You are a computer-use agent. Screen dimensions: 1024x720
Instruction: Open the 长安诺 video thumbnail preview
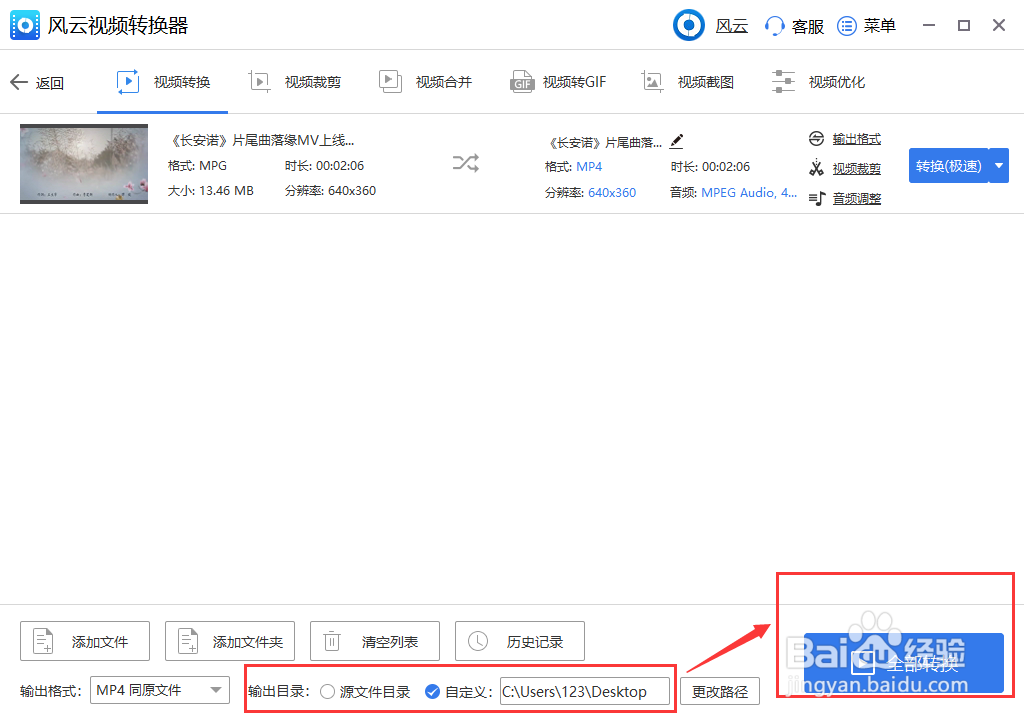click(x=84, y=164)
